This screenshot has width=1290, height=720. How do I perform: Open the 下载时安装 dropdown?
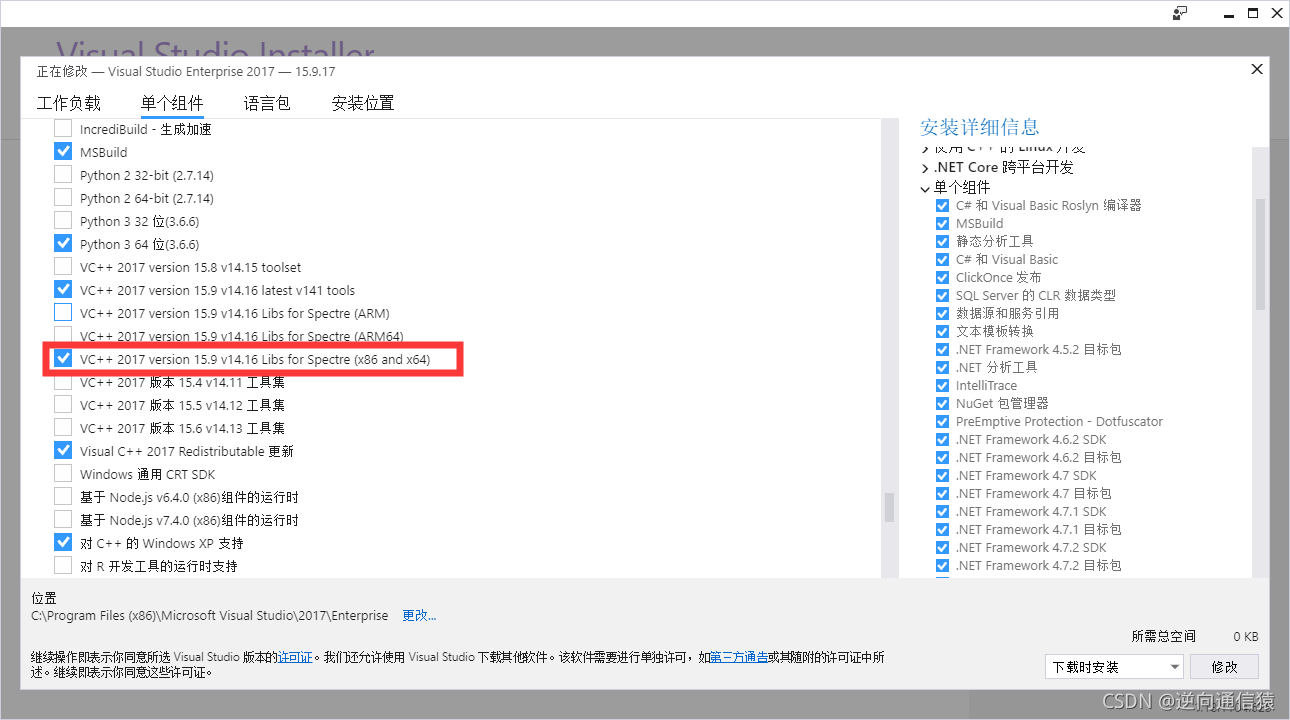point(1114,667)
